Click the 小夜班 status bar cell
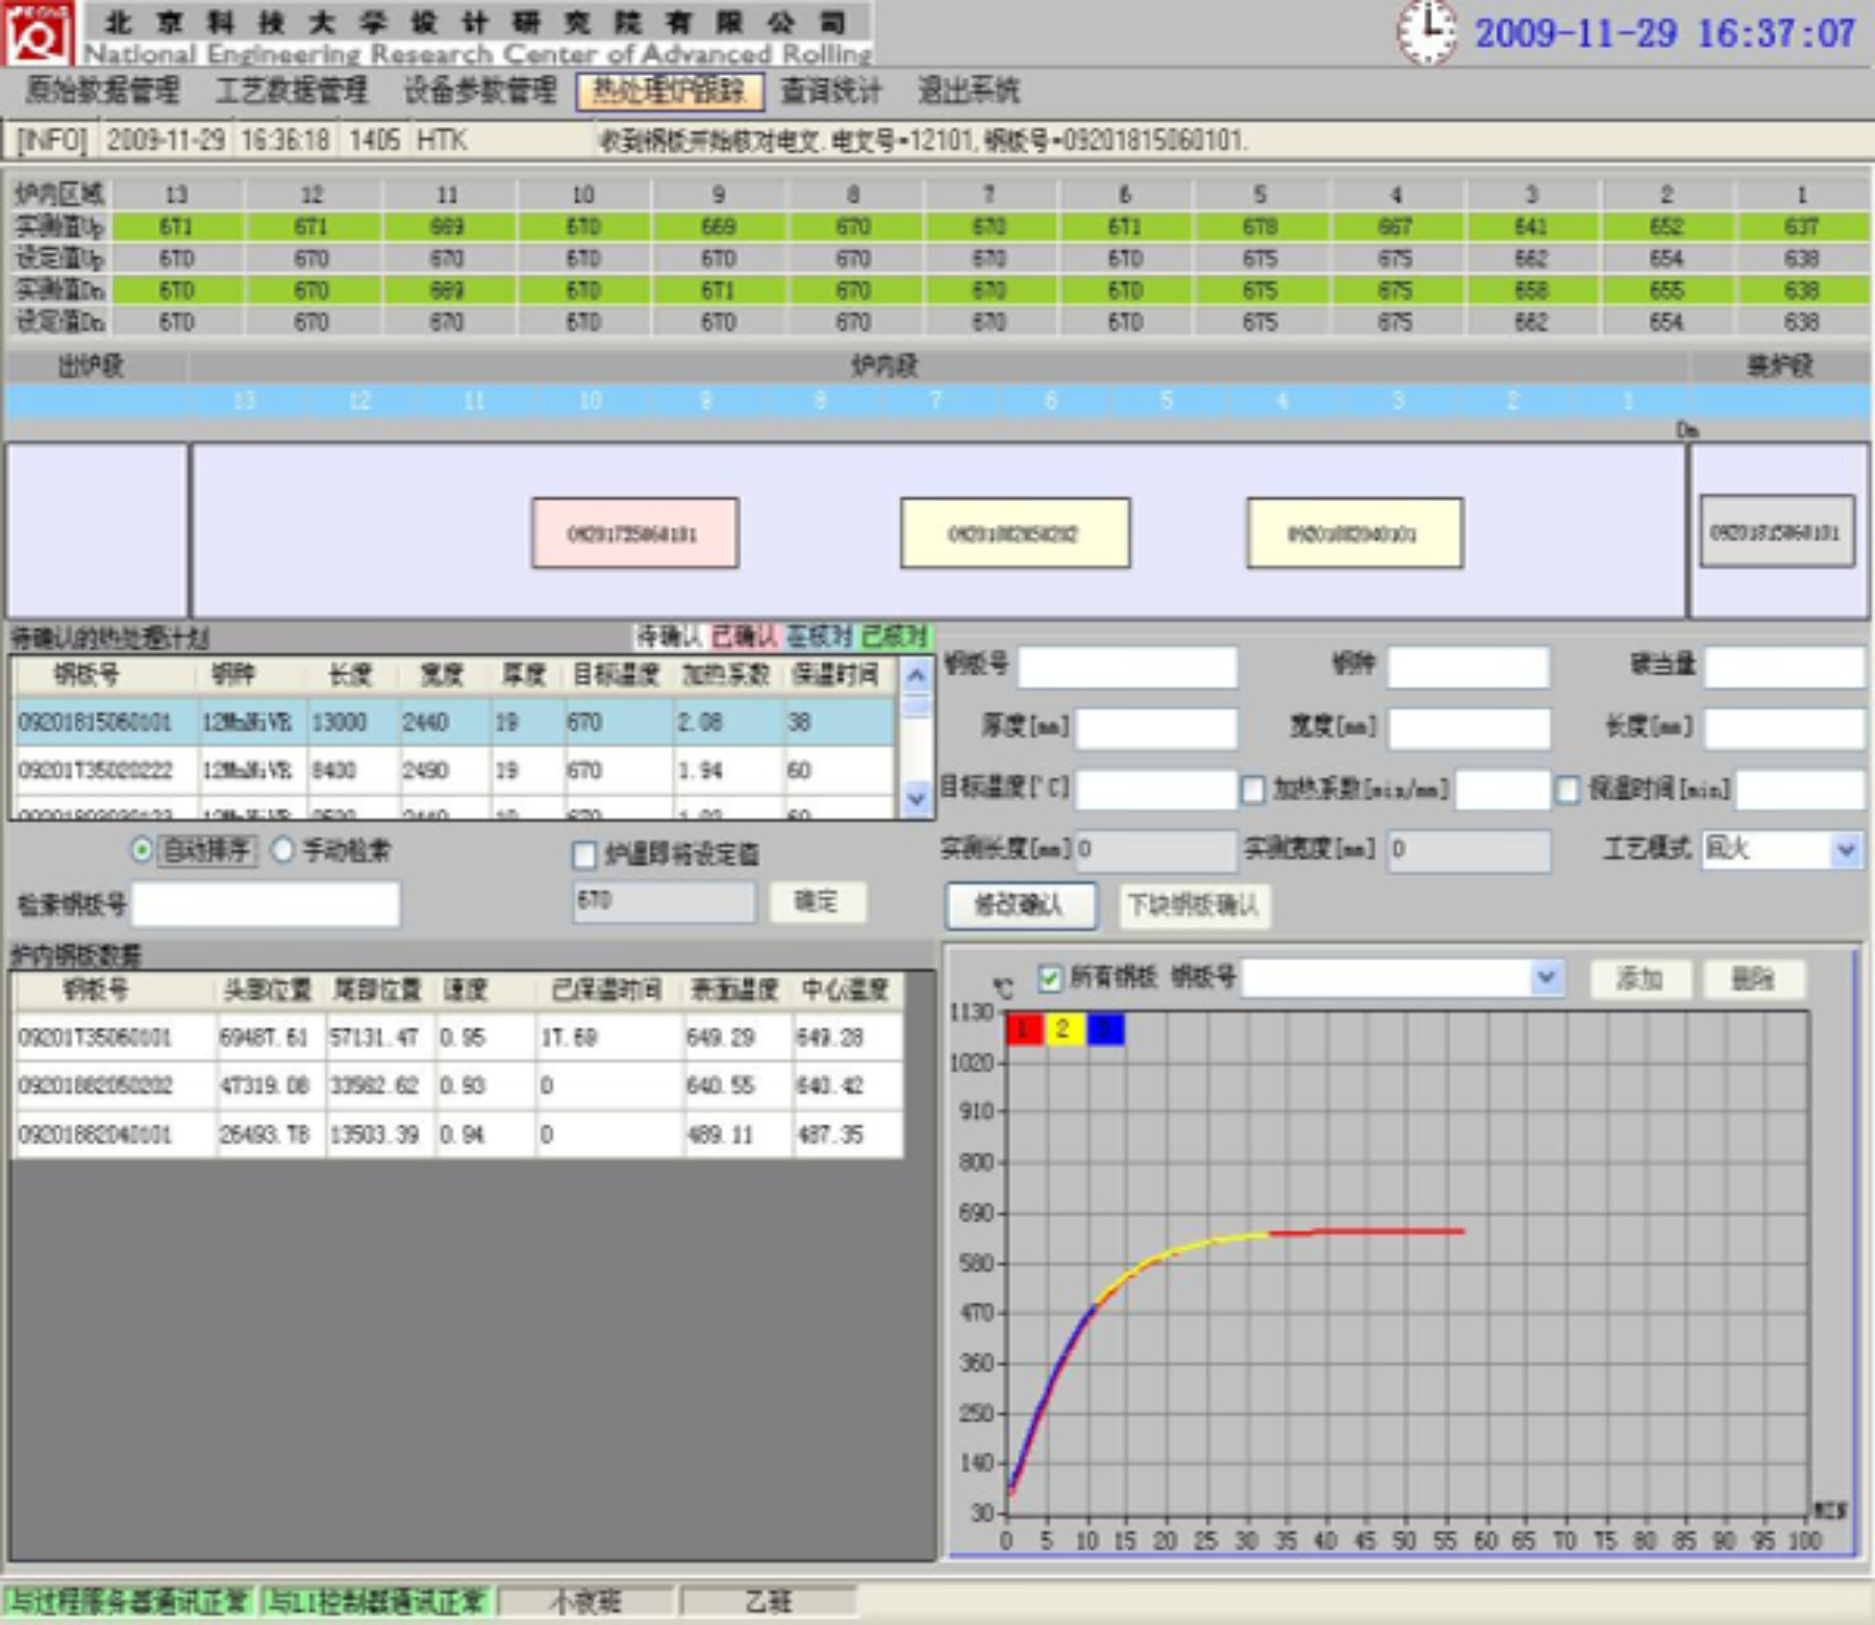The height and width of the screenshot is (1625, 1875). [586, 1602]
